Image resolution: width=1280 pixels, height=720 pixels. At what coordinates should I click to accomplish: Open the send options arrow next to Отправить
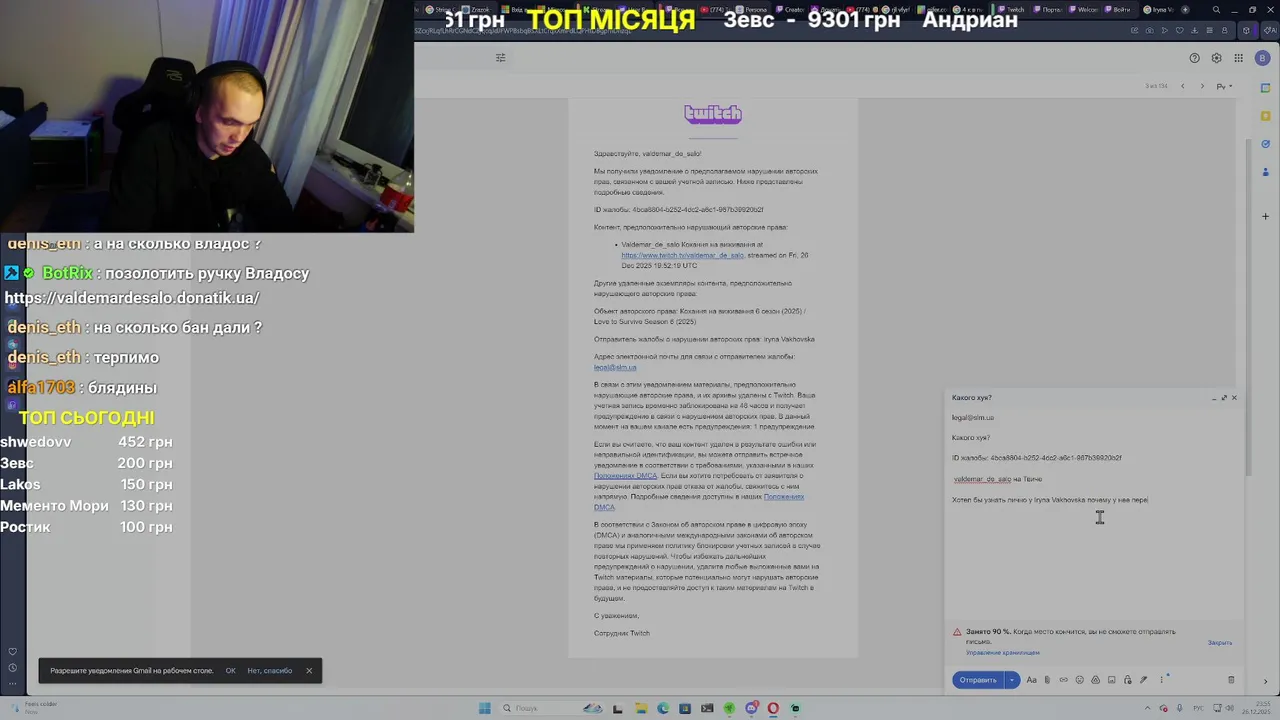(x=1012, y=680)
